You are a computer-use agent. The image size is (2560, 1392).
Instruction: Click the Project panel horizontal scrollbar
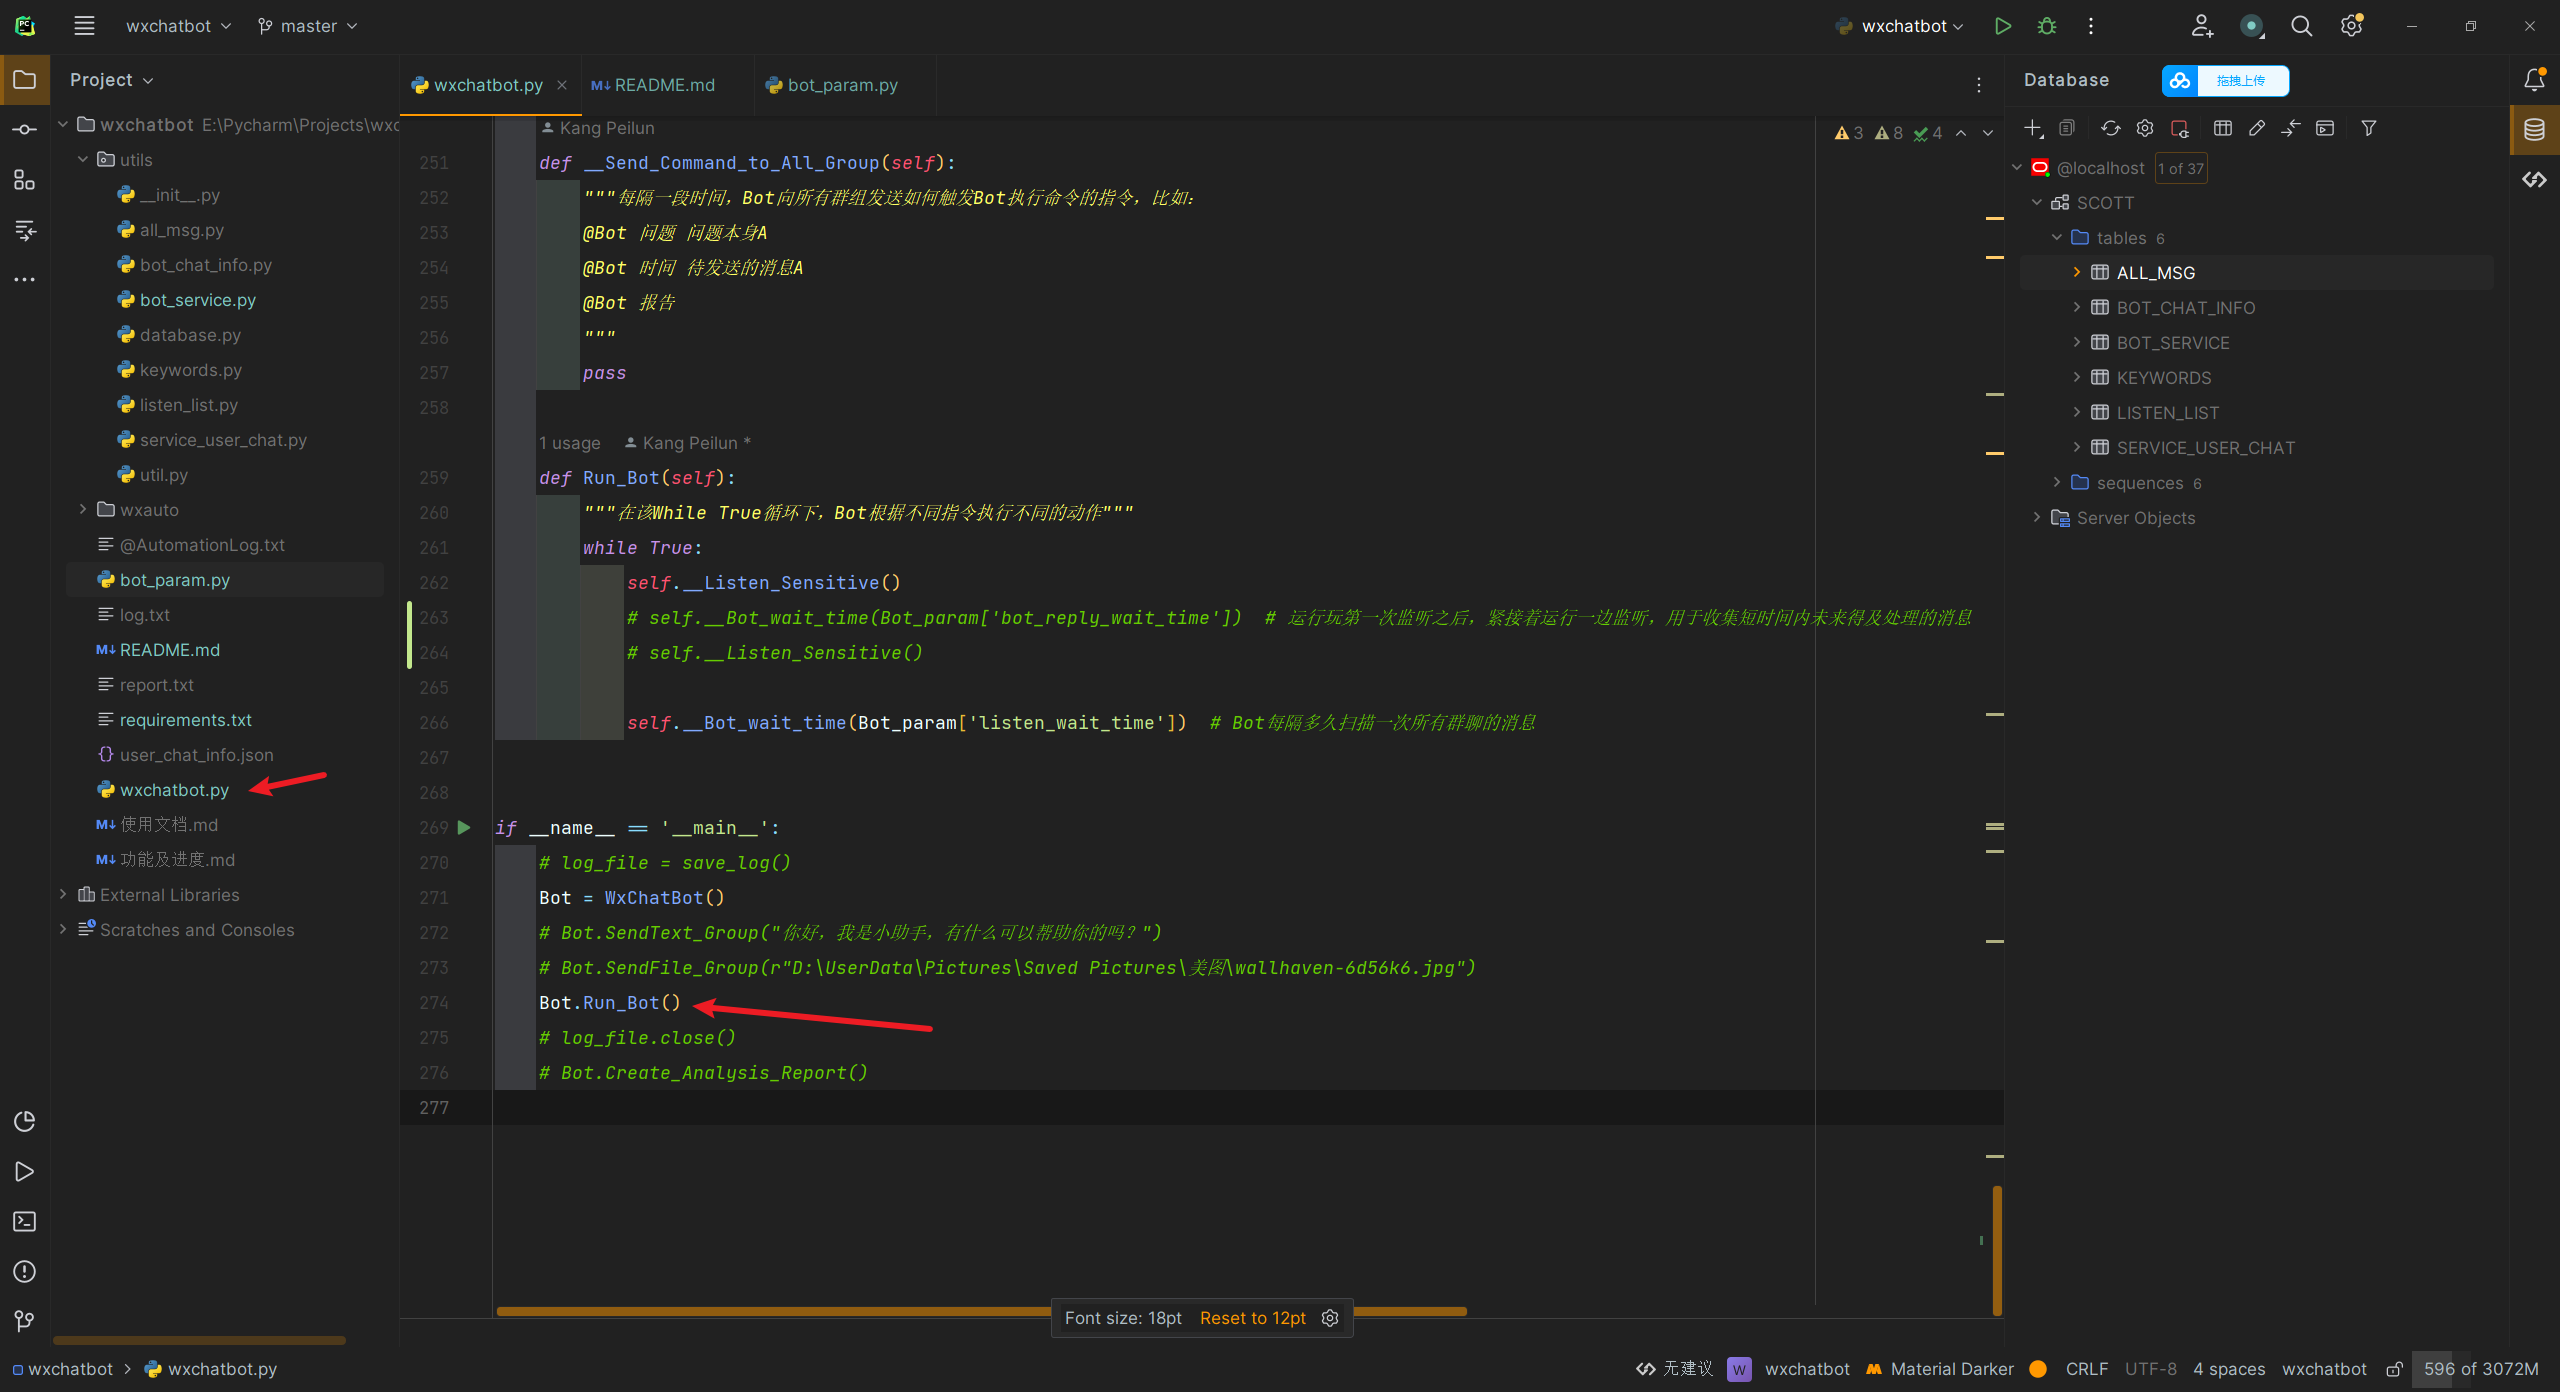click(199, 1340)
